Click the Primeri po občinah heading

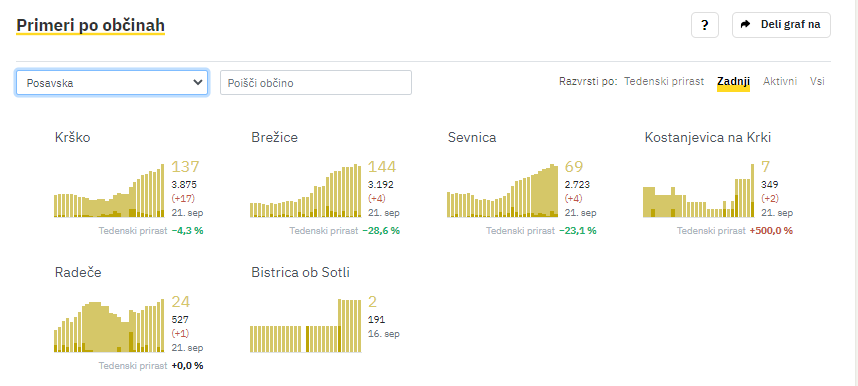90,25
